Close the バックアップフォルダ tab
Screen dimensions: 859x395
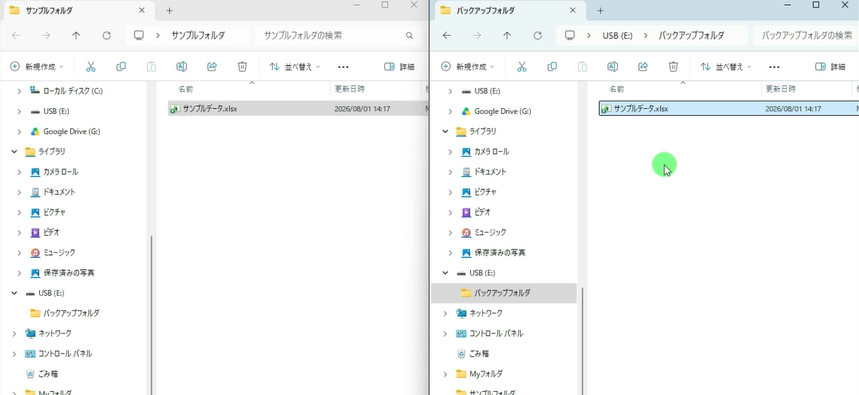tap(573, 10)
